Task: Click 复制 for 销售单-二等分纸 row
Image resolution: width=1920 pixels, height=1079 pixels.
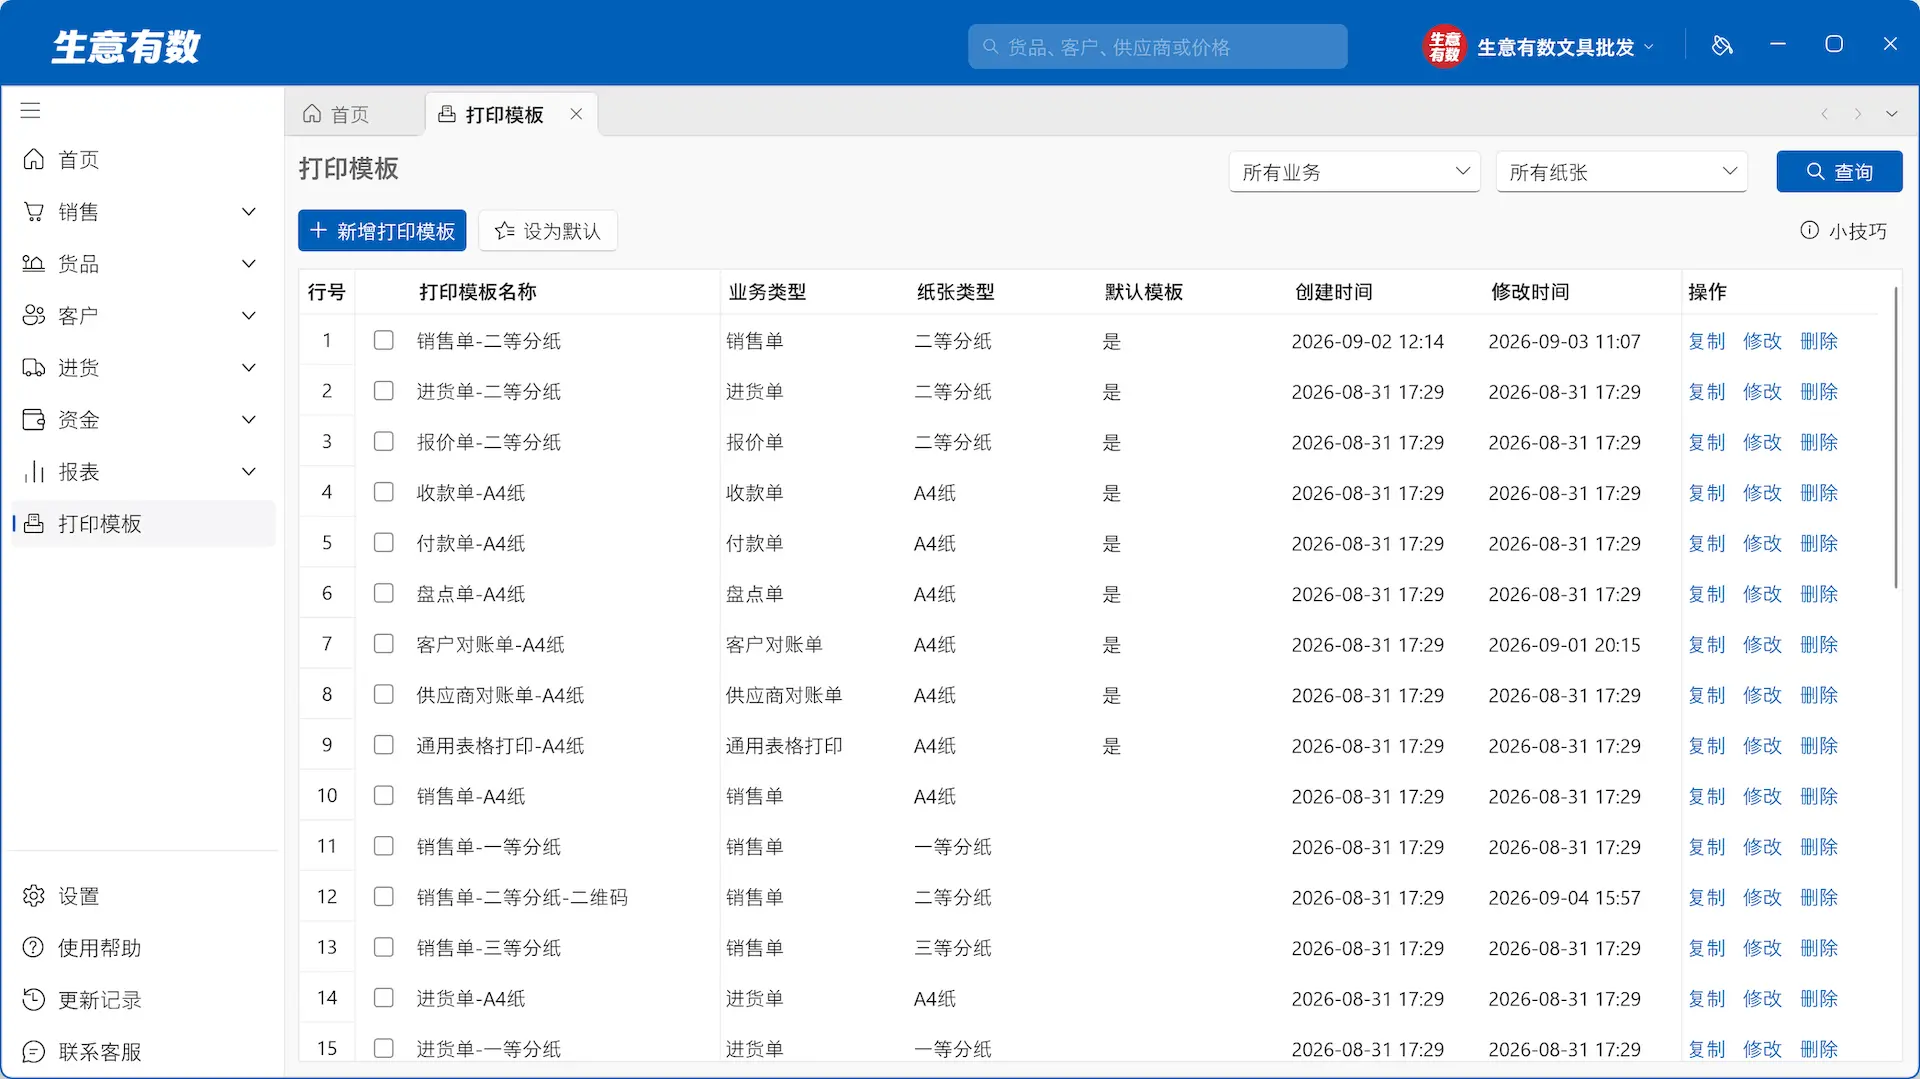Action: (x=1706, y=341)
